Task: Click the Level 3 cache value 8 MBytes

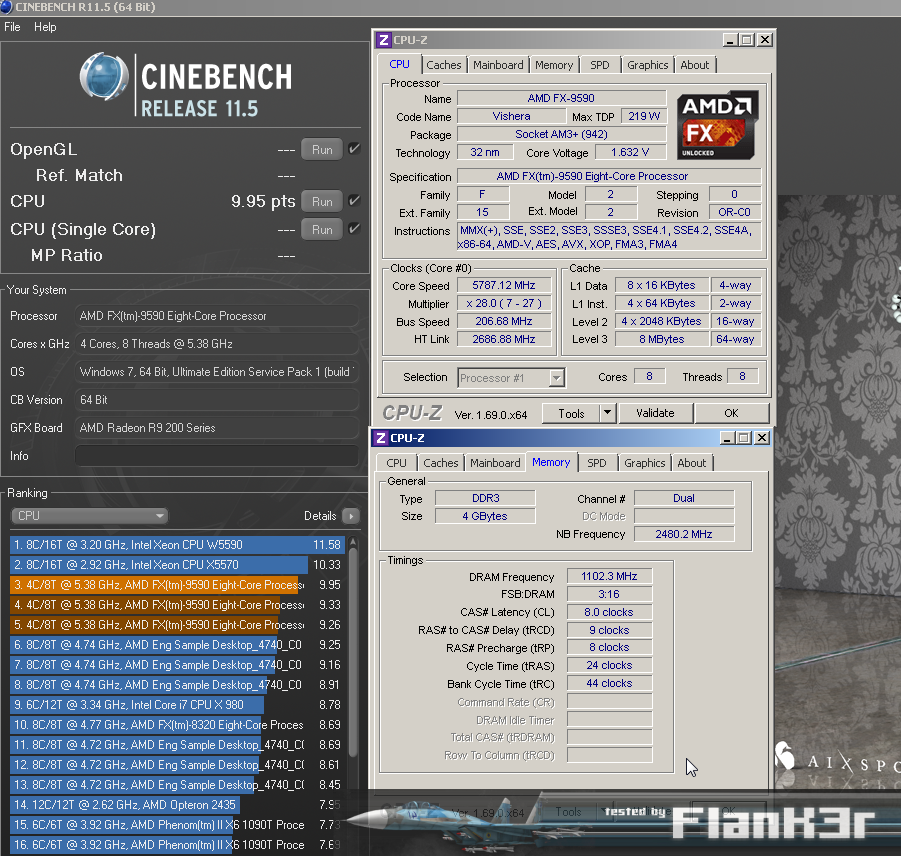Action: 661,340
